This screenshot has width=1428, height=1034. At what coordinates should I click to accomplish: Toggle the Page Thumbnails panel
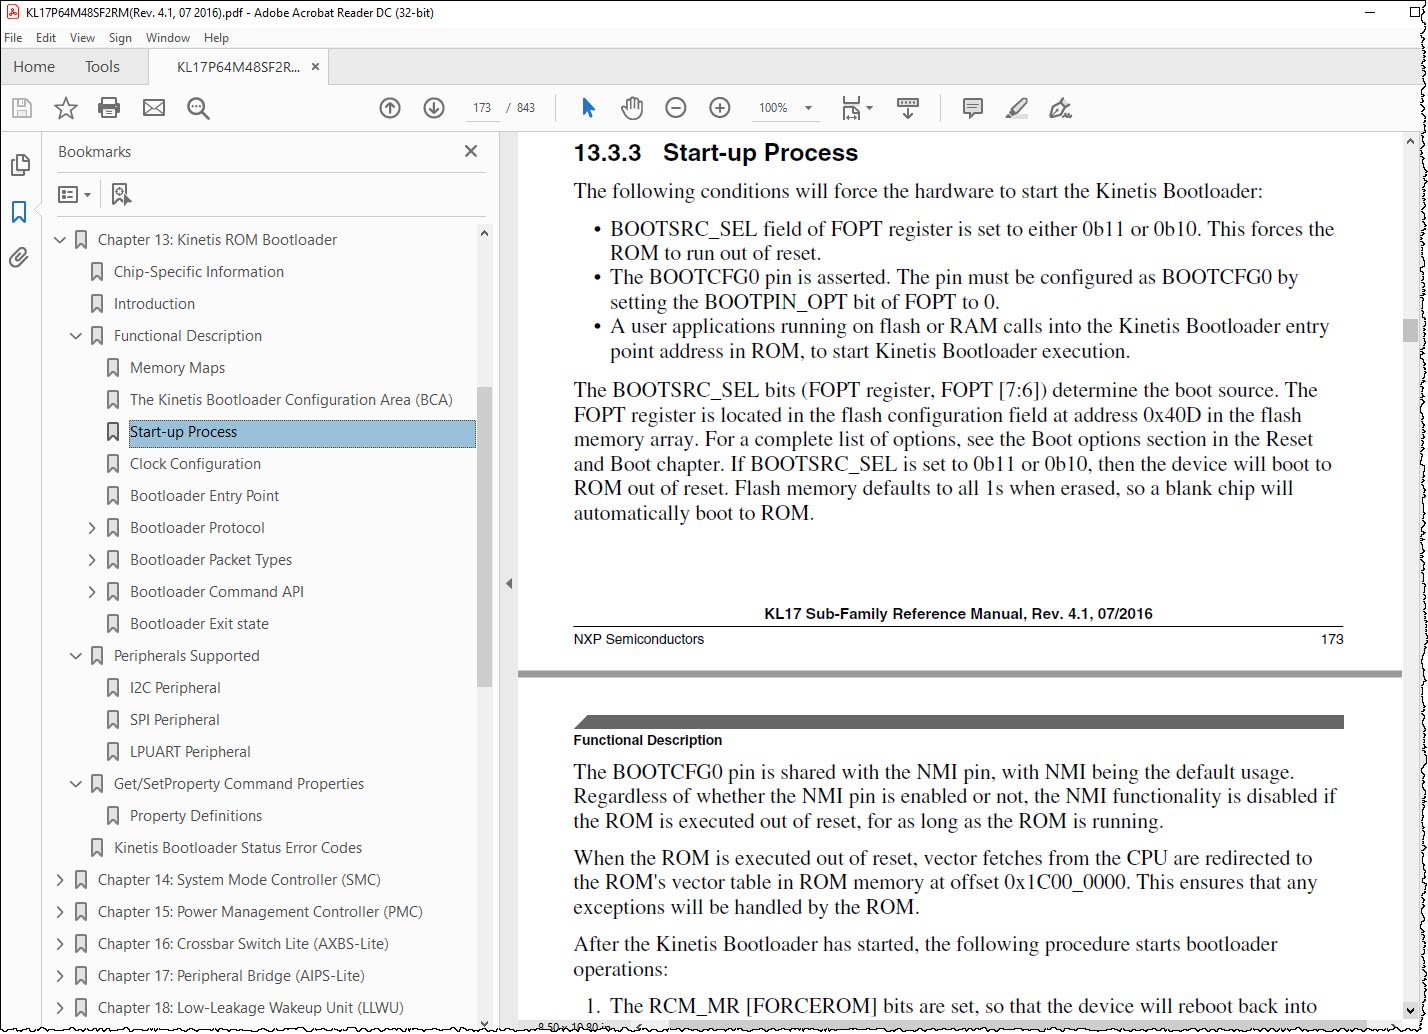(x=19, y=165)
